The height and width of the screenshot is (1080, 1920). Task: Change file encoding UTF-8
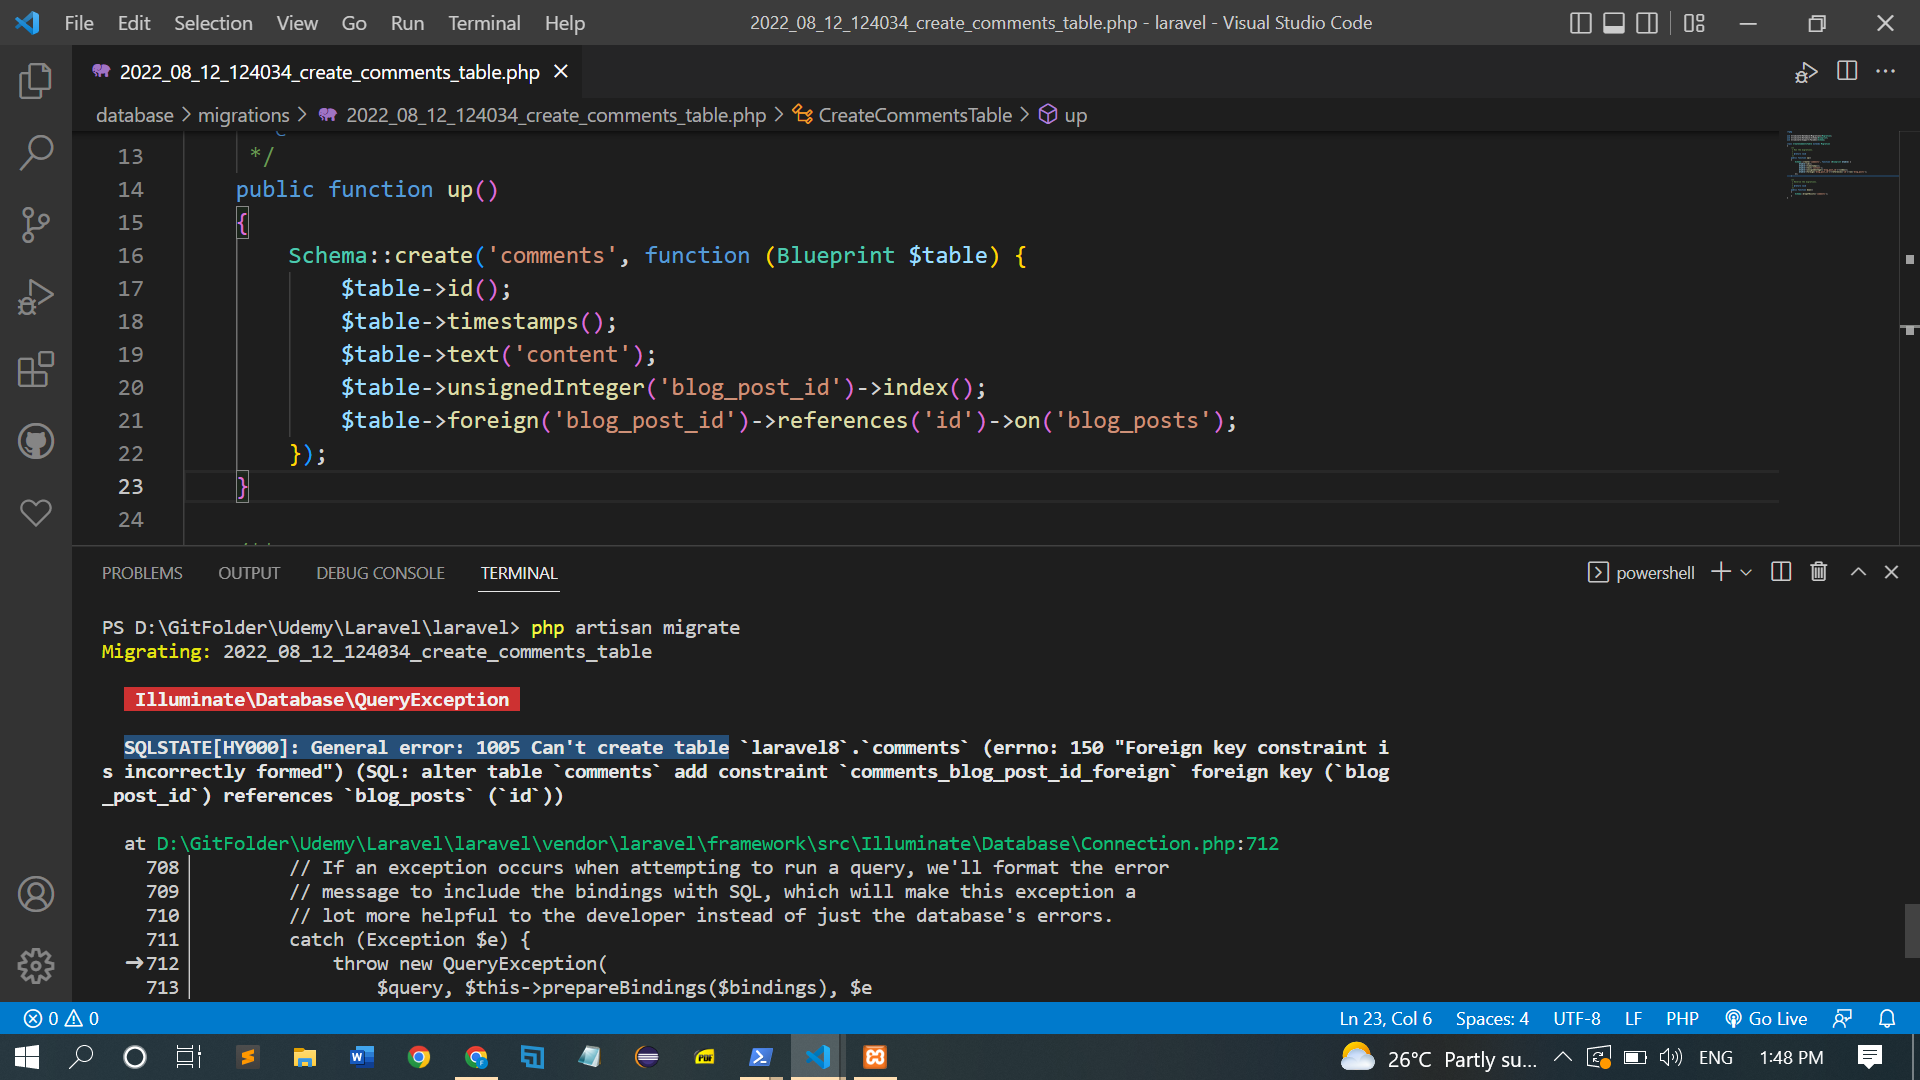pos(1576,1018)
